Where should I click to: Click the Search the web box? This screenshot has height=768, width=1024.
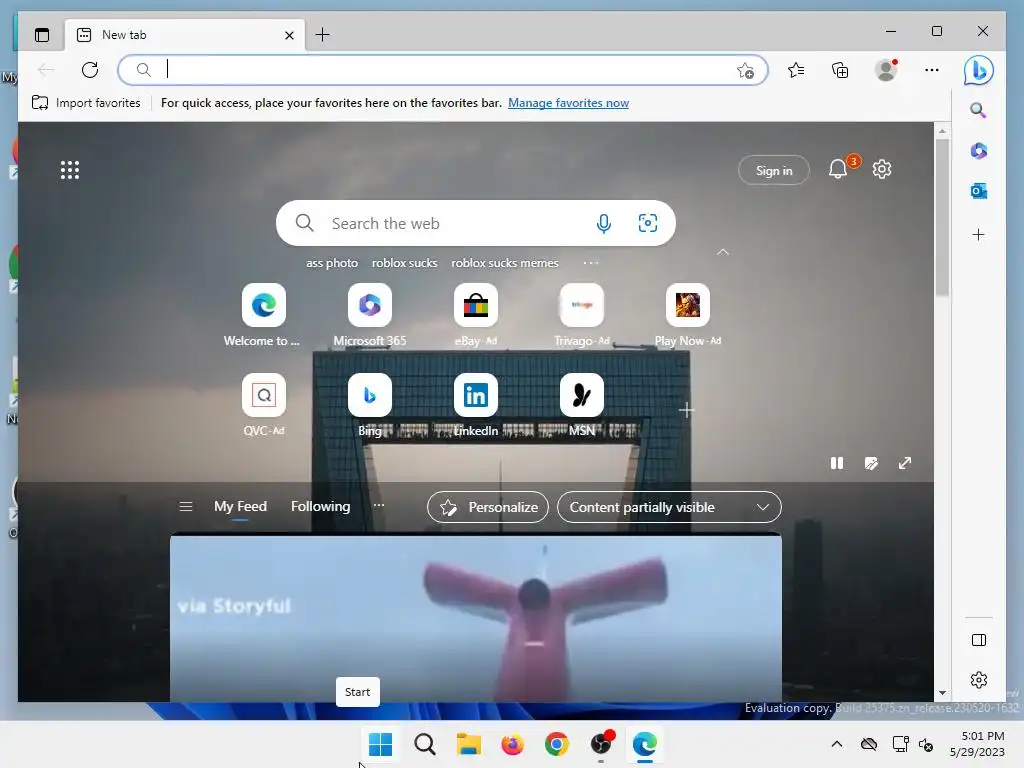tap(475, 223)
